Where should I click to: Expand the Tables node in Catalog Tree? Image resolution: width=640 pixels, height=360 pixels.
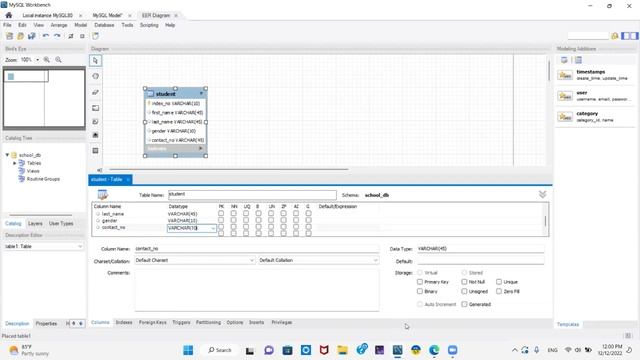pyautogui.click(x=15, y=163)
